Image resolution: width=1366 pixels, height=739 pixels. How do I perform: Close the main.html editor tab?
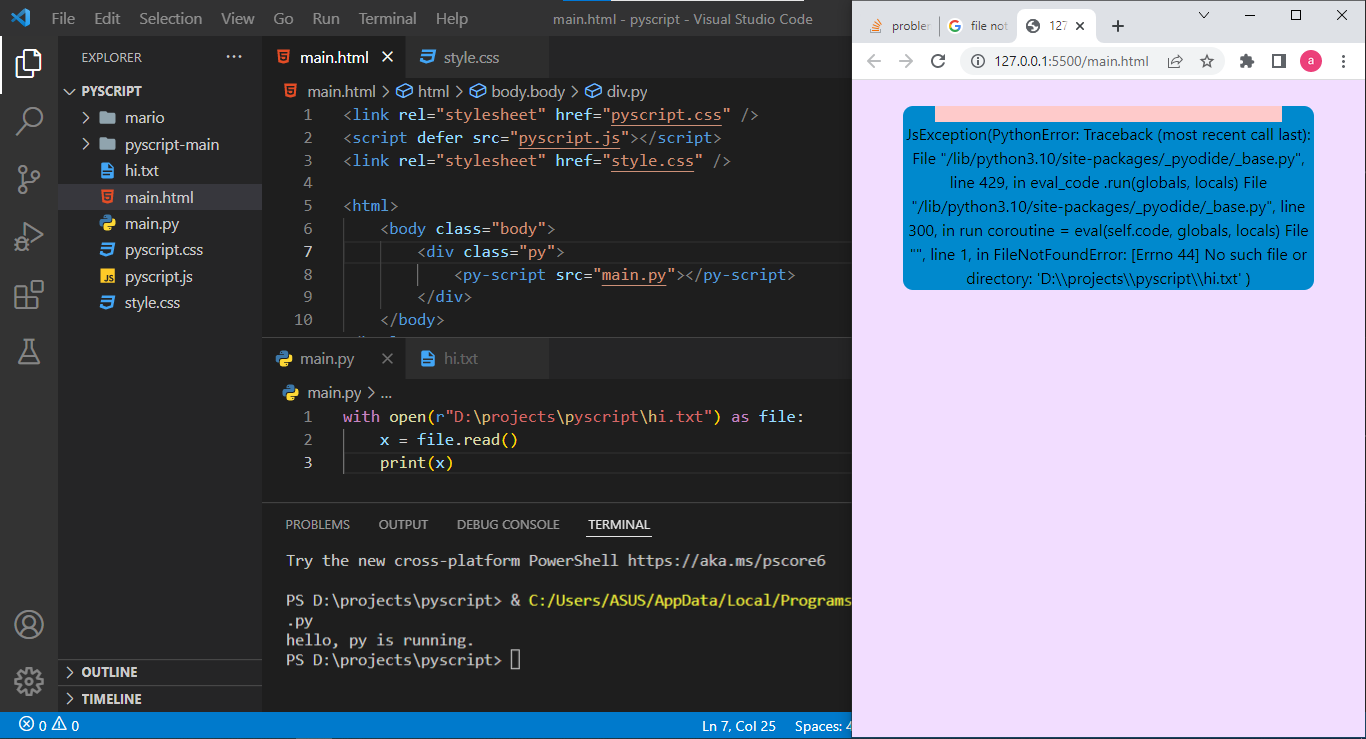pyautogui.click(x=388, y=57)
